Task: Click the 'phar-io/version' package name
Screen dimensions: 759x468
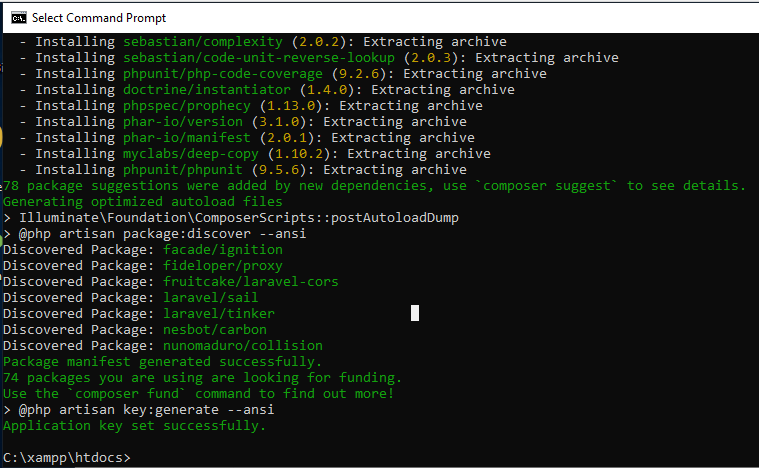Action: point(183,121)
